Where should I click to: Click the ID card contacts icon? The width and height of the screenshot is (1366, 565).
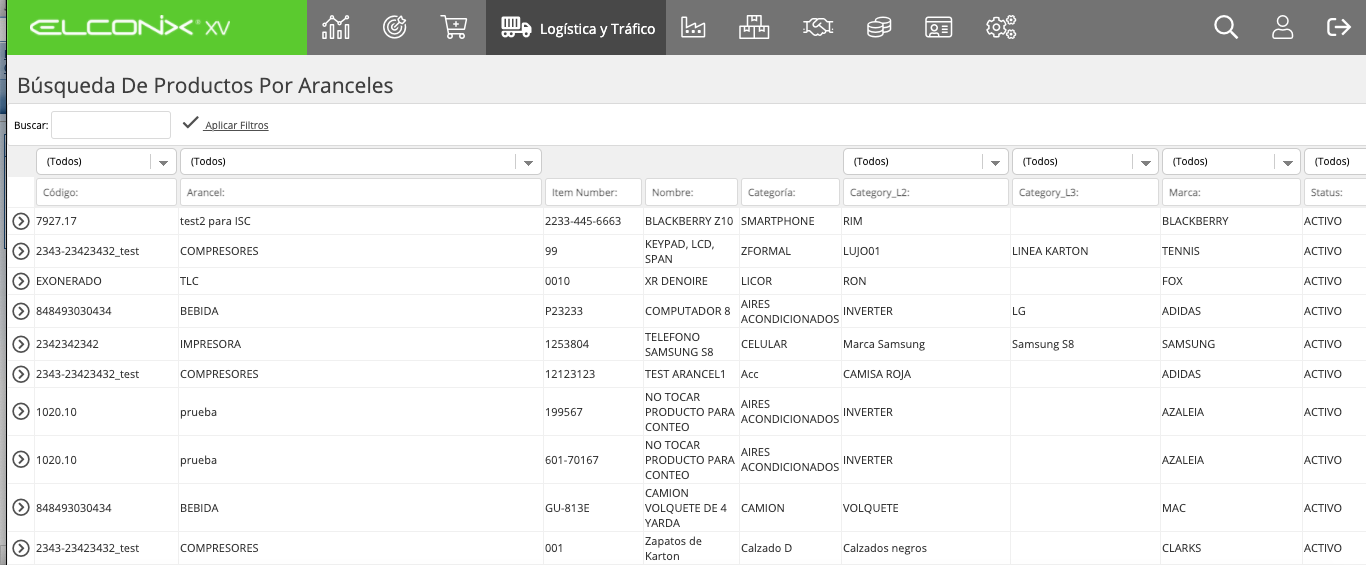[x=938, y=27]
